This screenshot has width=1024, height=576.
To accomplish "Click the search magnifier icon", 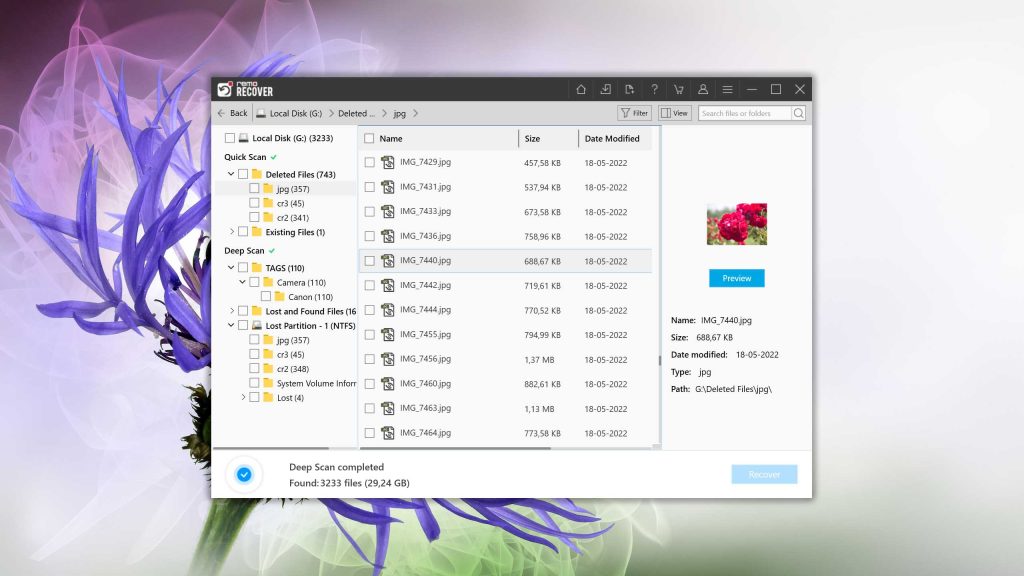I will point(798,113).
